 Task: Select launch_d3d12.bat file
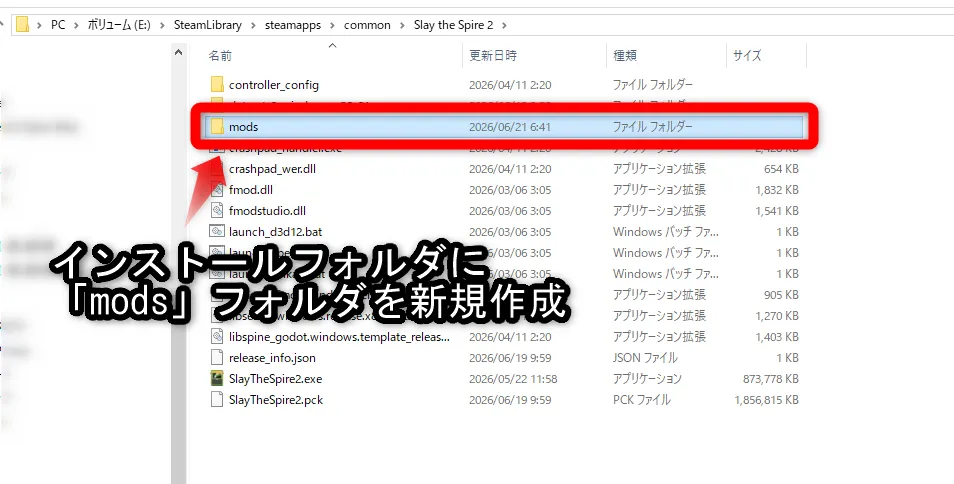276,232
